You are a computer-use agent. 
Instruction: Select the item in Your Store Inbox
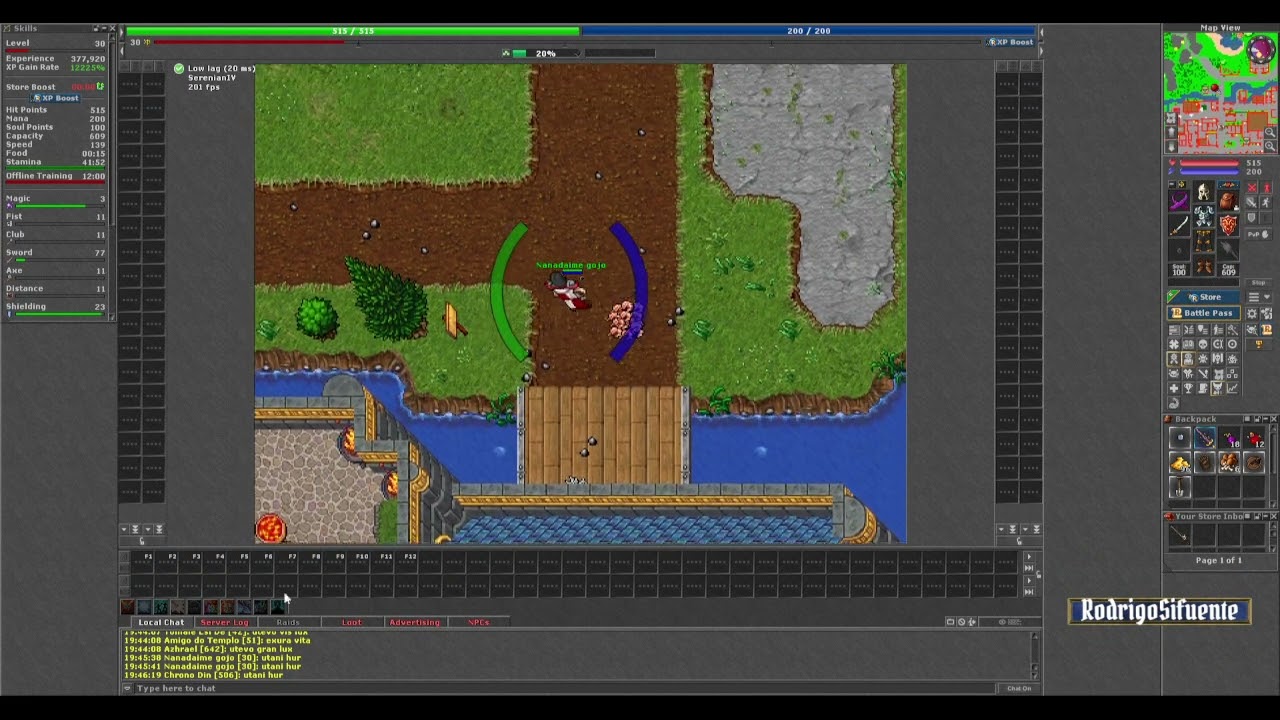pos(1180,535)
